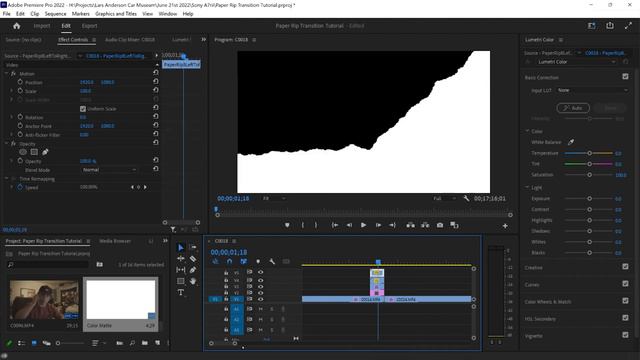Click the opacity pen mask tool
The width and height of the screenshot is (640, 360).
45,152
